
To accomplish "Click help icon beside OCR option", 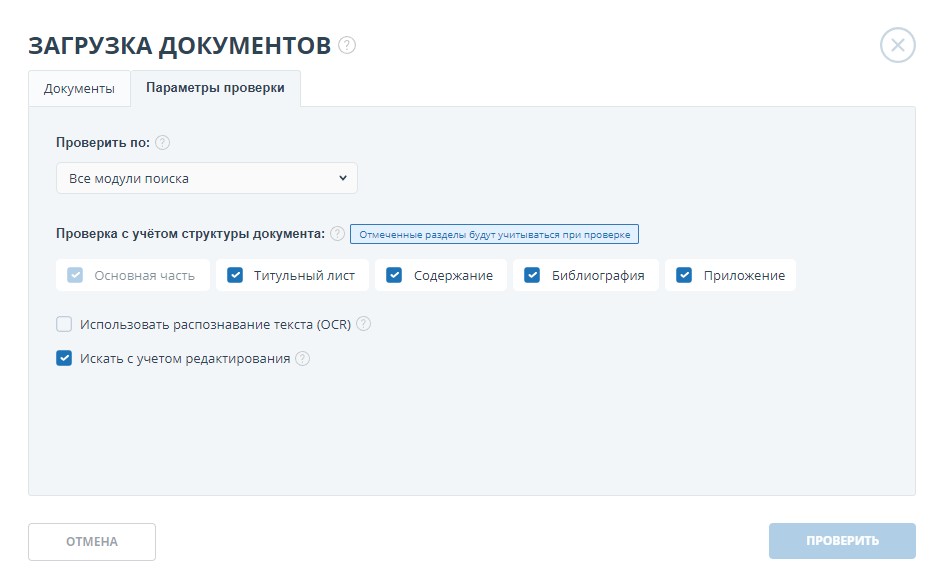I will tap(364, 324).
